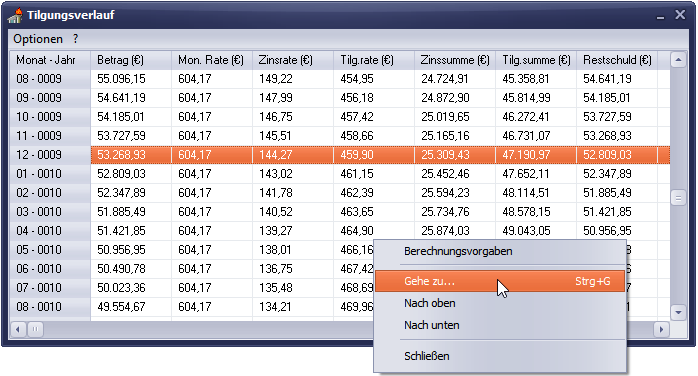Click the Tilg.summe cell 48.578,15
This screenshot has width=698, height=376.
(x=536, y=212)
